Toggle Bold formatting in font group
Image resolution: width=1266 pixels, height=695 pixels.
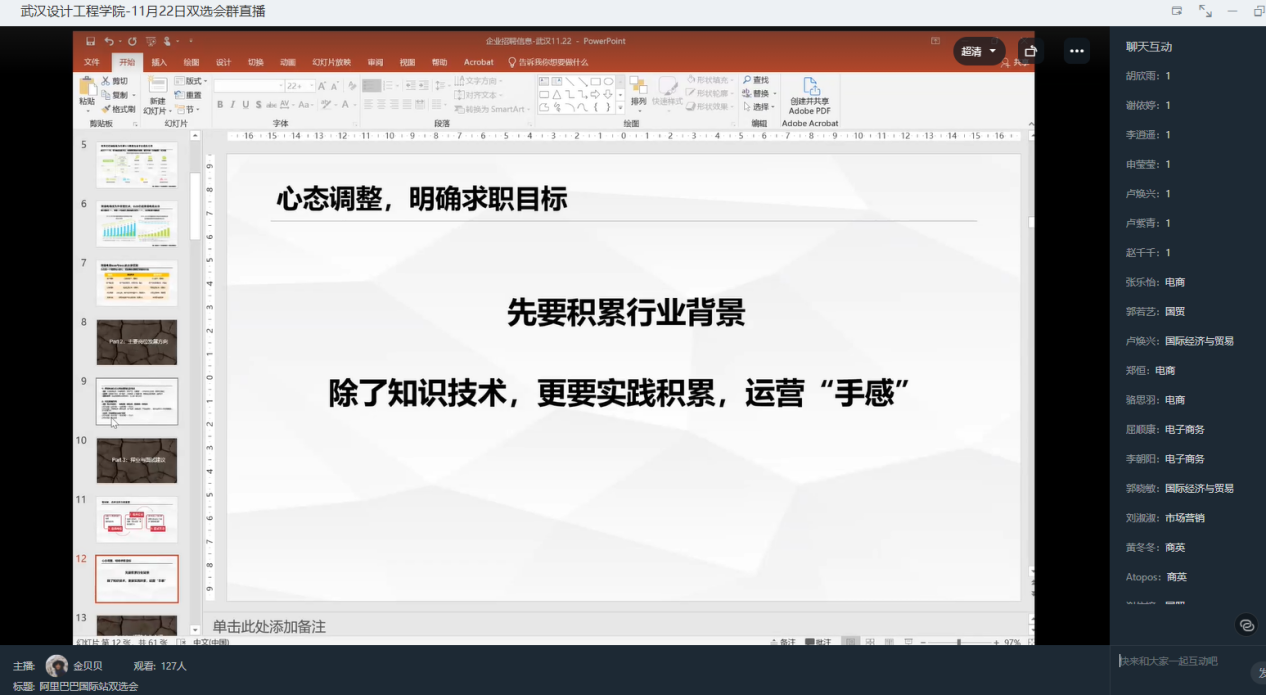(219, 105)
